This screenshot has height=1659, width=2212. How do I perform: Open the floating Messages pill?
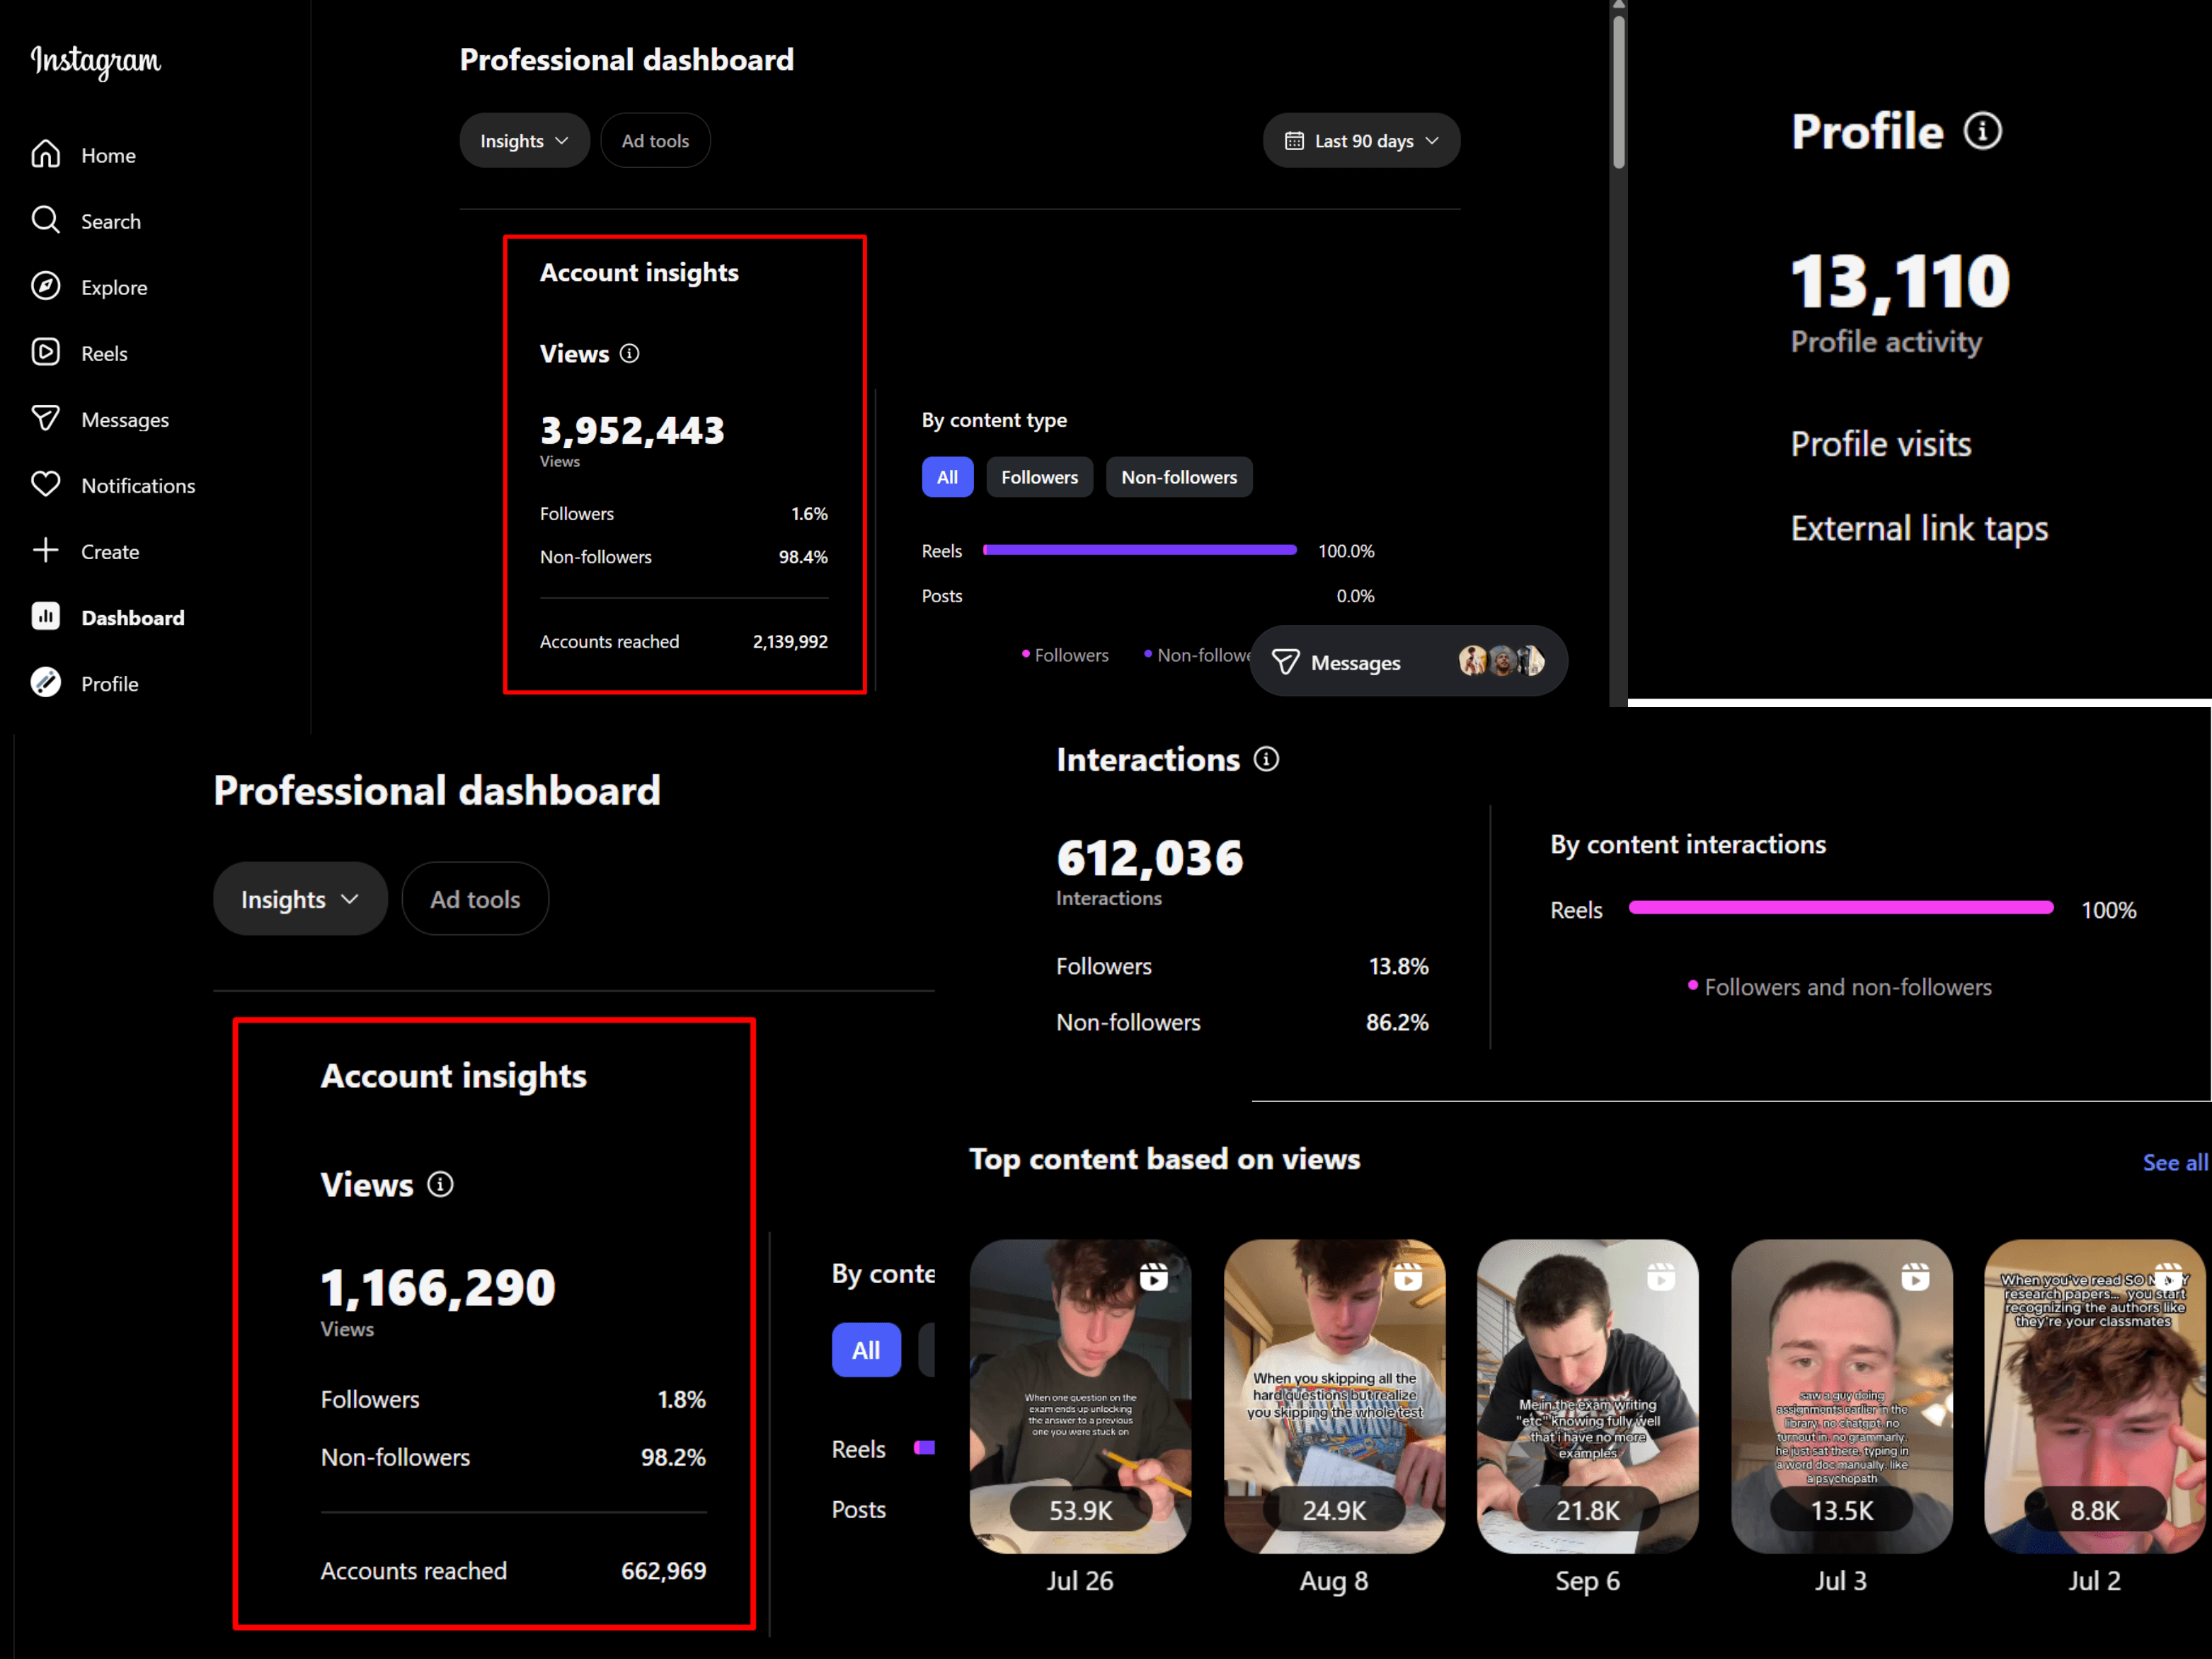click(1408, 661)
